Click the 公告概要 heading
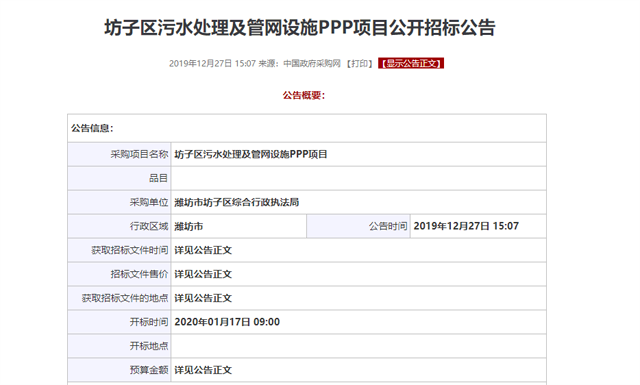 click(304, 96)
